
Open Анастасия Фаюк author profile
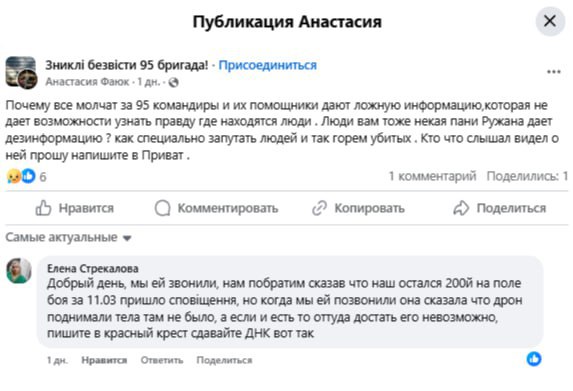(87, 82)
